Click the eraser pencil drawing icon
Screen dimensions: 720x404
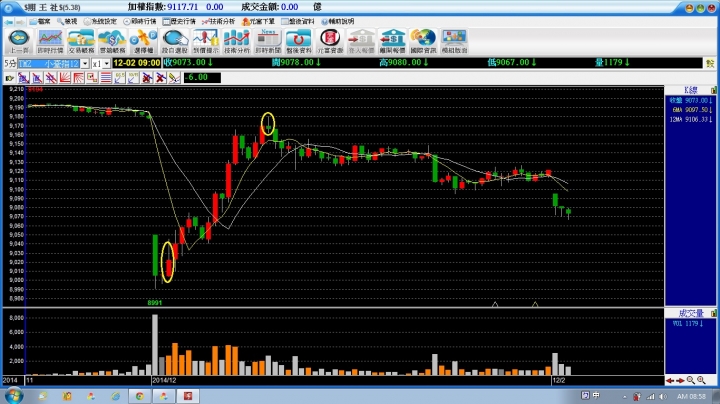click(174, 78)
